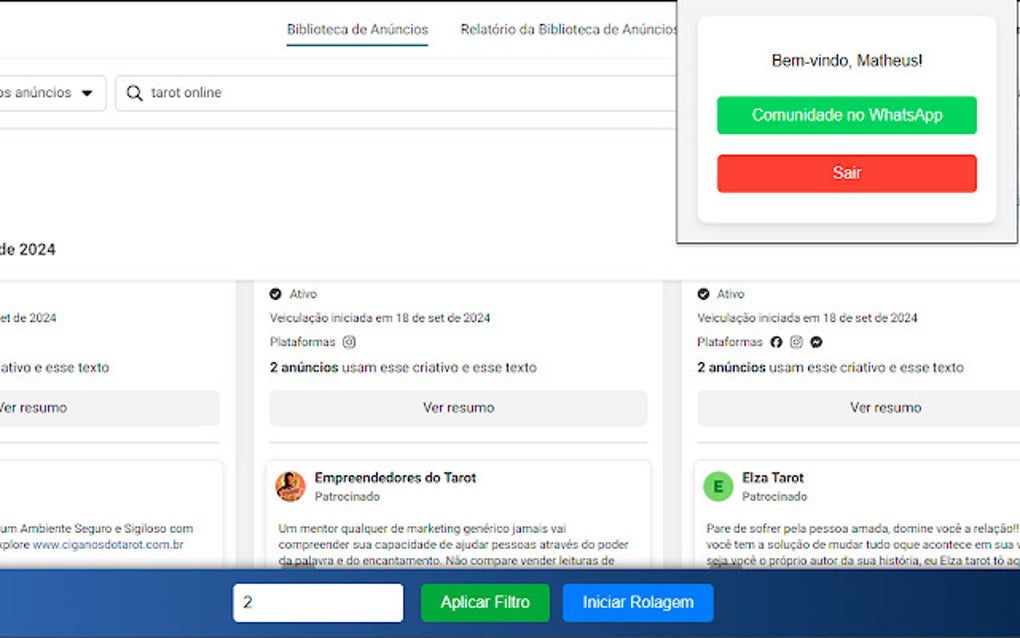Viewport: 1020px width, 638px height.
Task: Click the red Sair button
Action: tap(846, 173)
